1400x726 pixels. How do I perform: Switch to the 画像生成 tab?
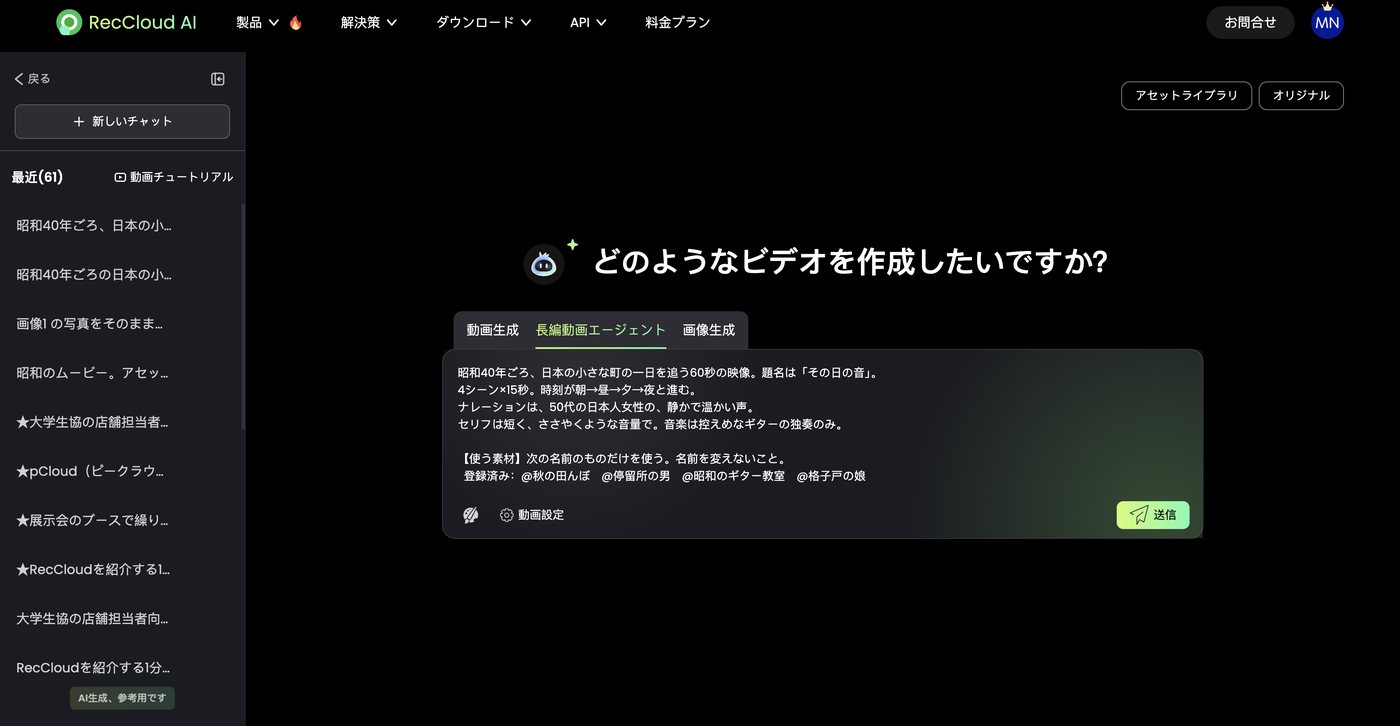coord(709,330)
